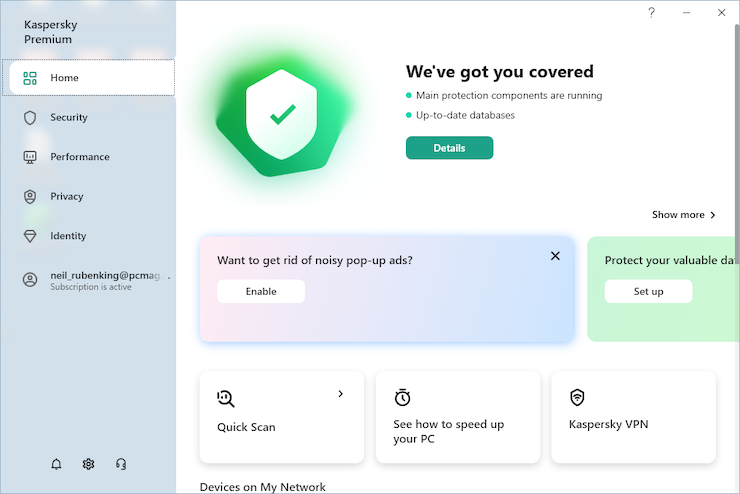Open the Home section in sidebar

coord(88,77)
